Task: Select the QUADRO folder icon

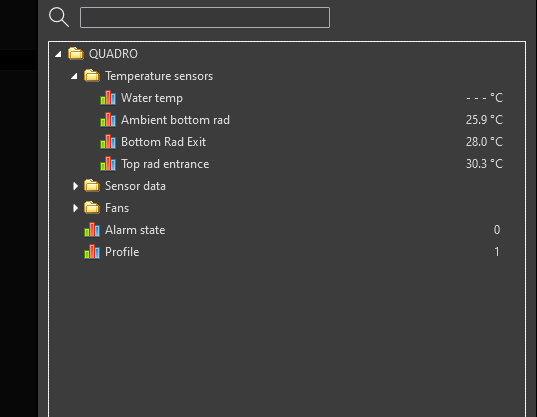Action: 76,54
